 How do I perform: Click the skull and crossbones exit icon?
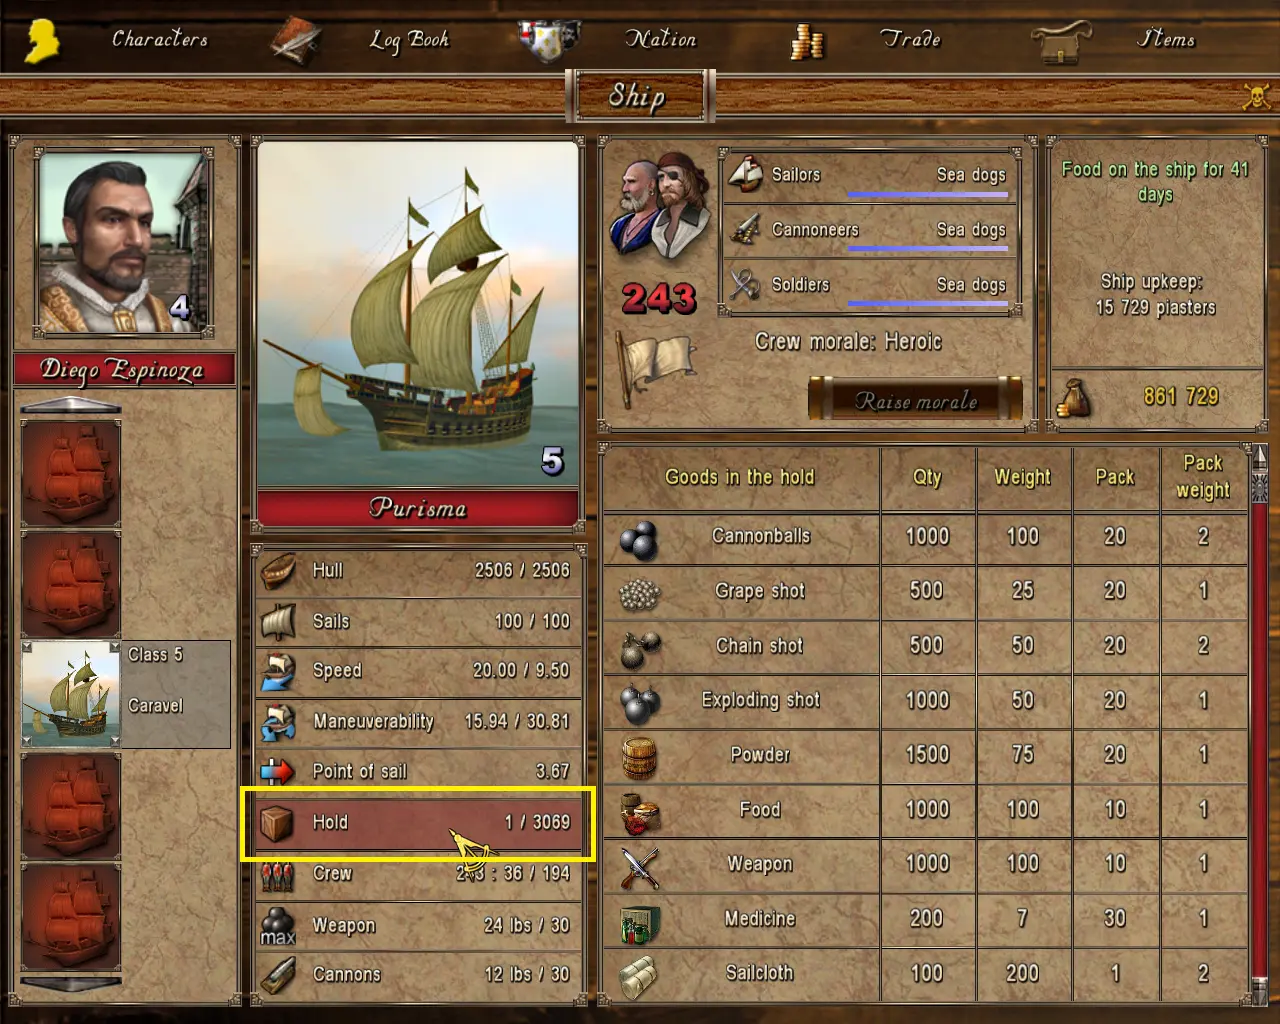coord(1256,97)
